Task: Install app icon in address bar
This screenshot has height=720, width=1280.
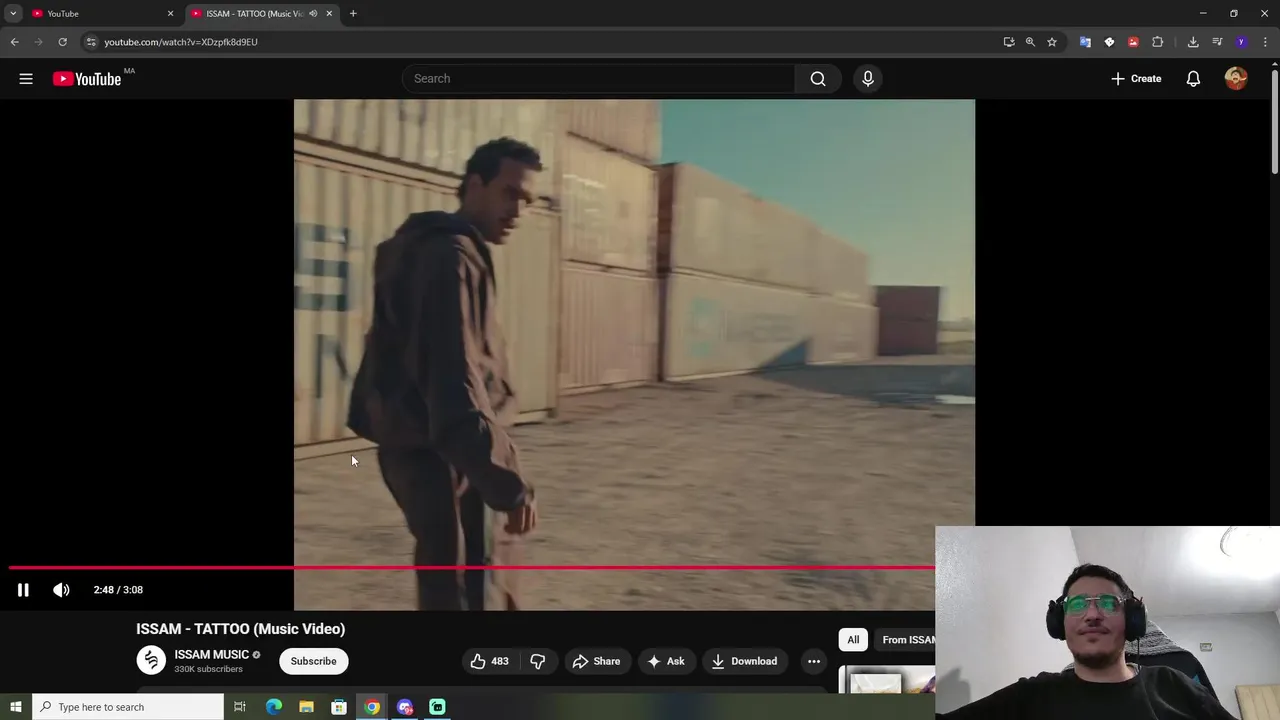Action: pyautogui.click(x=1009, y=42)
